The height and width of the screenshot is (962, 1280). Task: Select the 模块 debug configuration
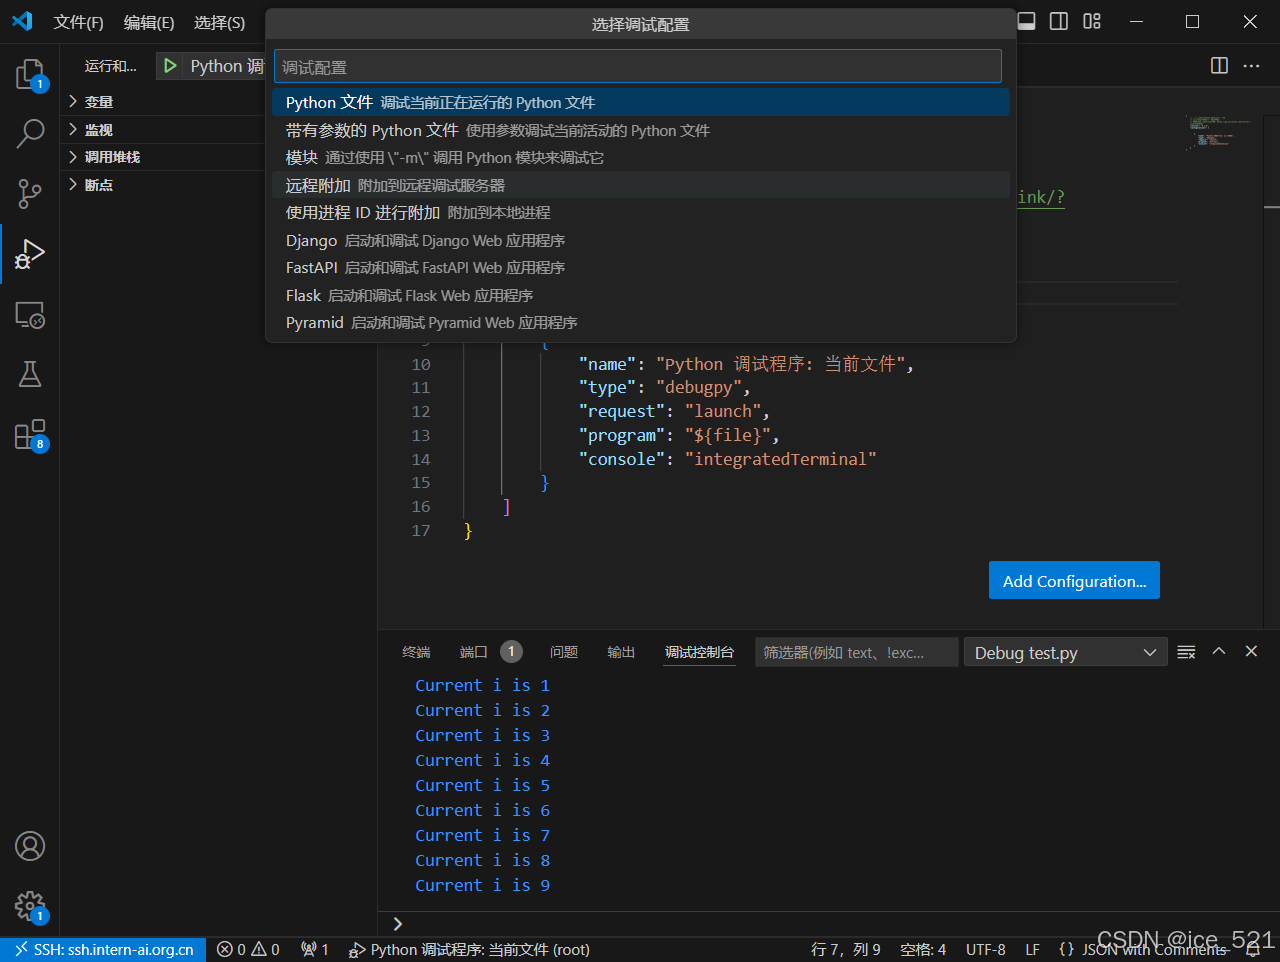[641, 157]
